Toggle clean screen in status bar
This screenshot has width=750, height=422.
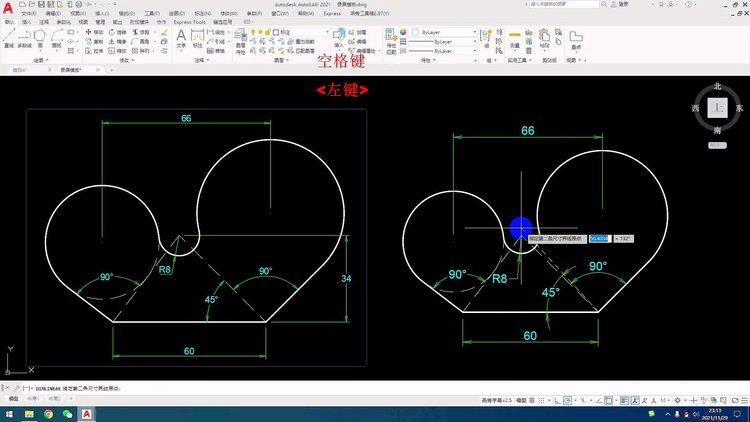pos(735,400)
